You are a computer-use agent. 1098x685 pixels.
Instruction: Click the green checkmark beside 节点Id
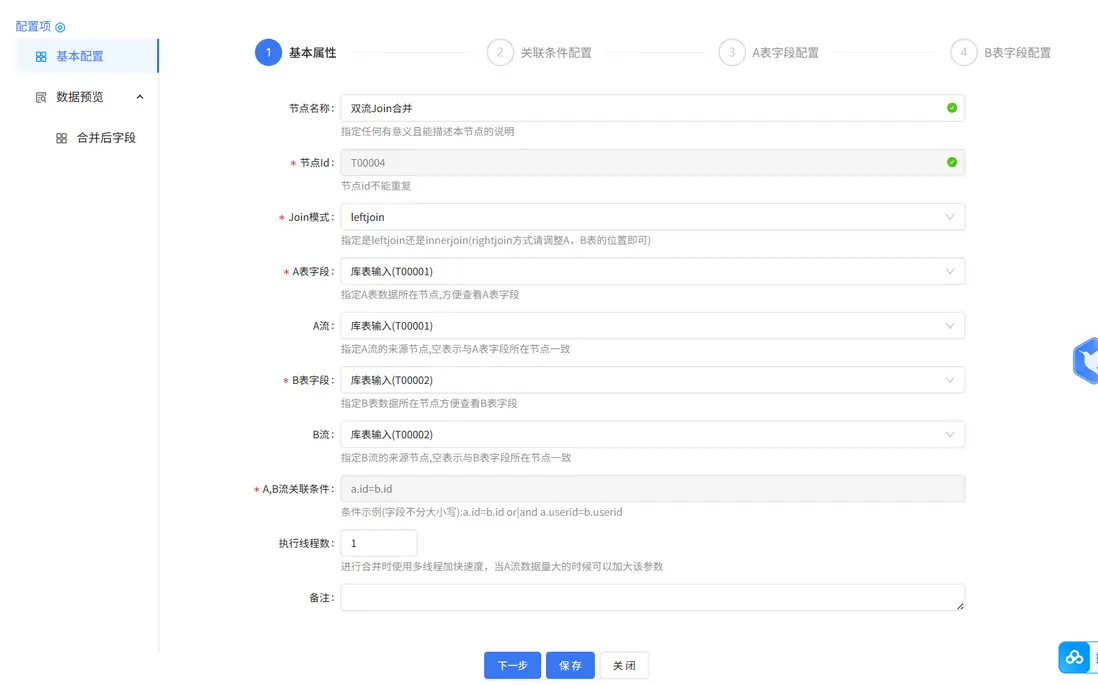[x=949, y=162]
